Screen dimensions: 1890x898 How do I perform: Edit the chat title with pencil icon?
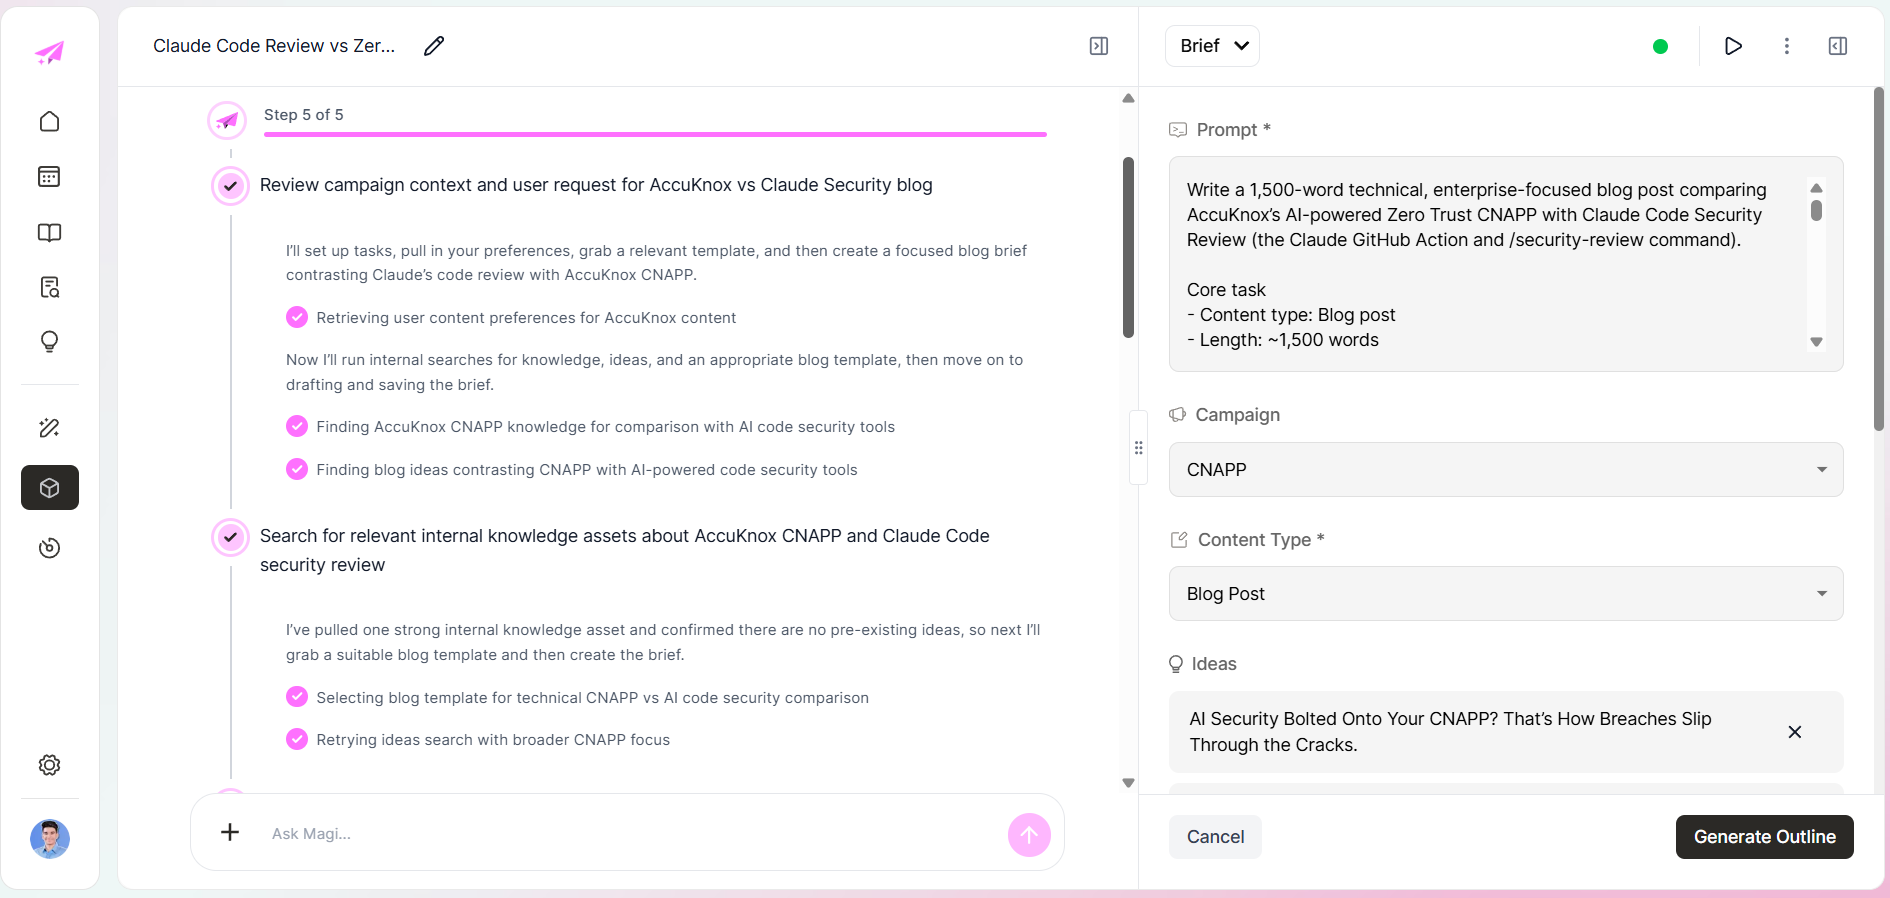tap(434, 46)
